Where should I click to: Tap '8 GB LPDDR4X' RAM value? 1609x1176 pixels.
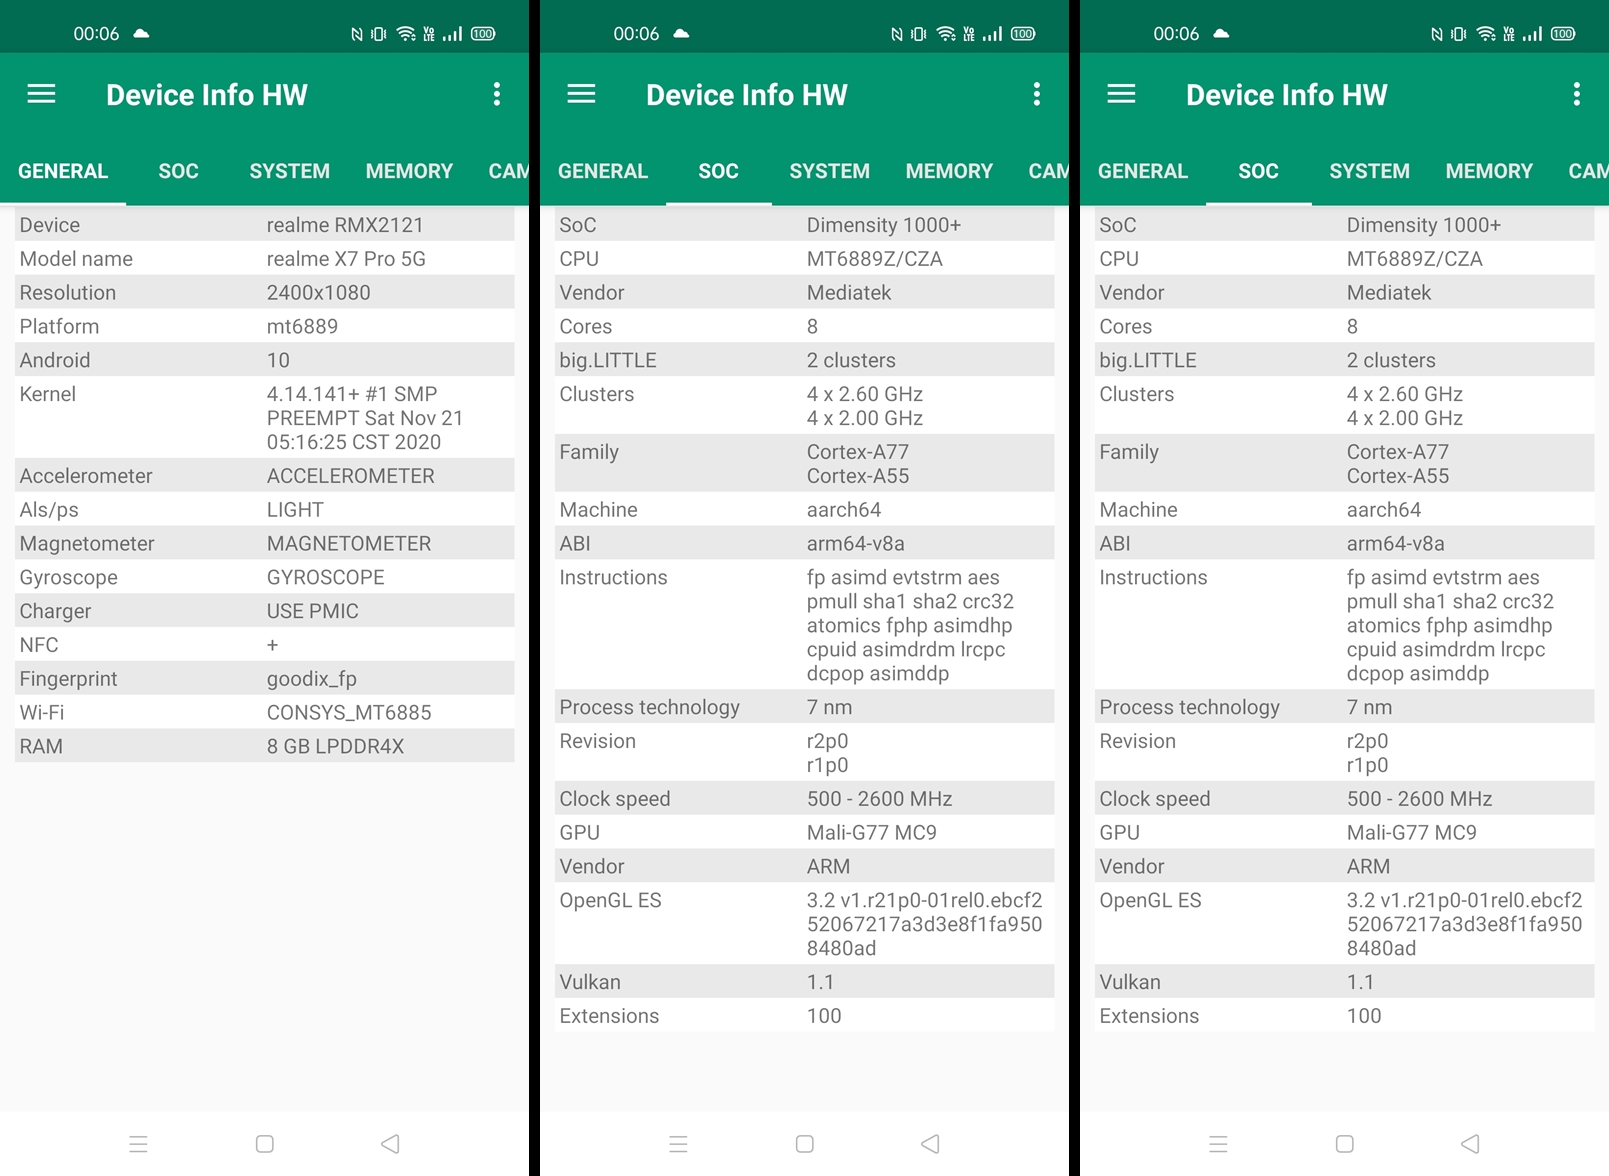tap(335, 747)
